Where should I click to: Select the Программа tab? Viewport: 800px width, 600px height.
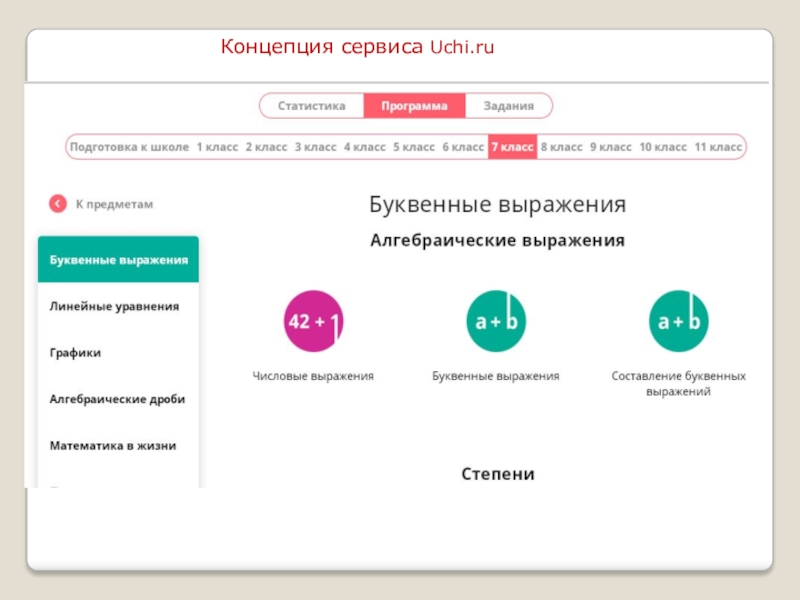(x=414, y=106)
